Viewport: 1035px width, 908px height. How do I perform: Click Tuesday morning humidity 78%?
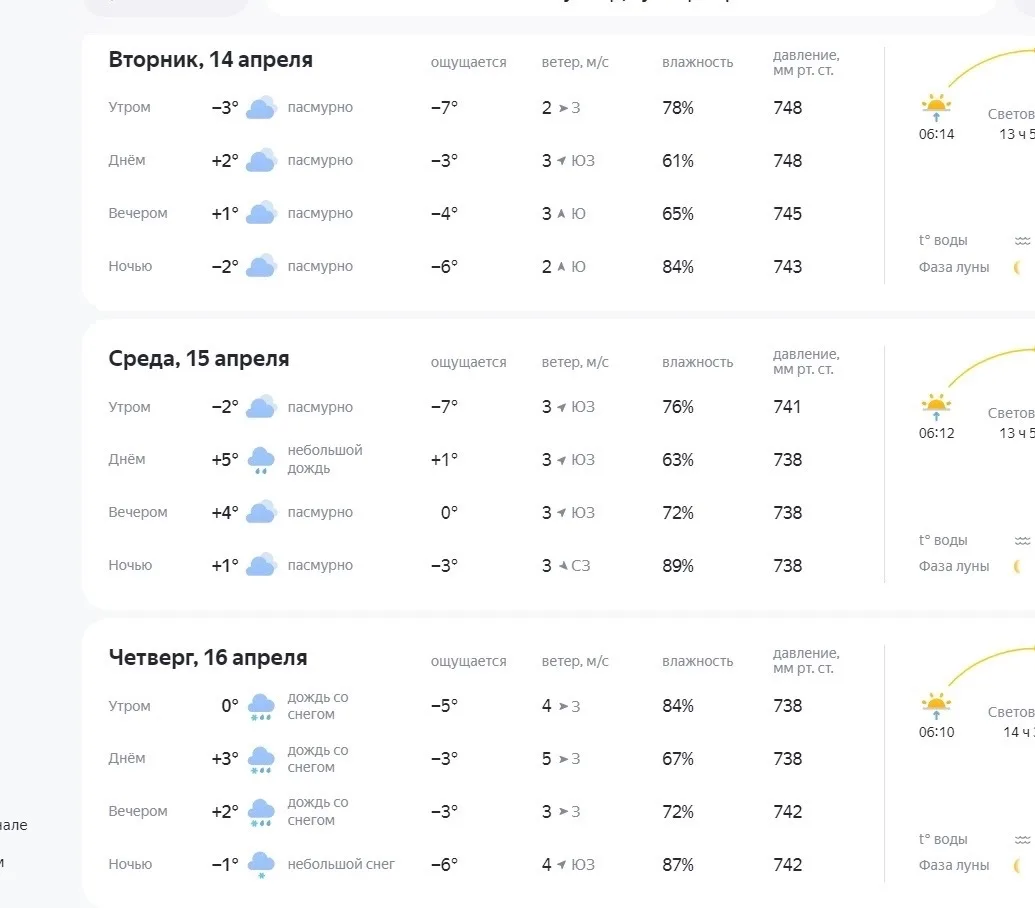pyautogui.click(x=678, y=108)
